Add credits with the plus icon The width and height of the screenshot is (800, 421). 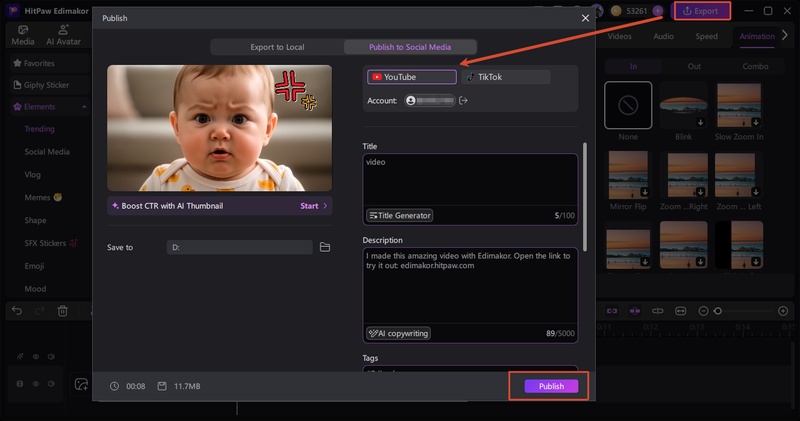click(x=658, y=11)
